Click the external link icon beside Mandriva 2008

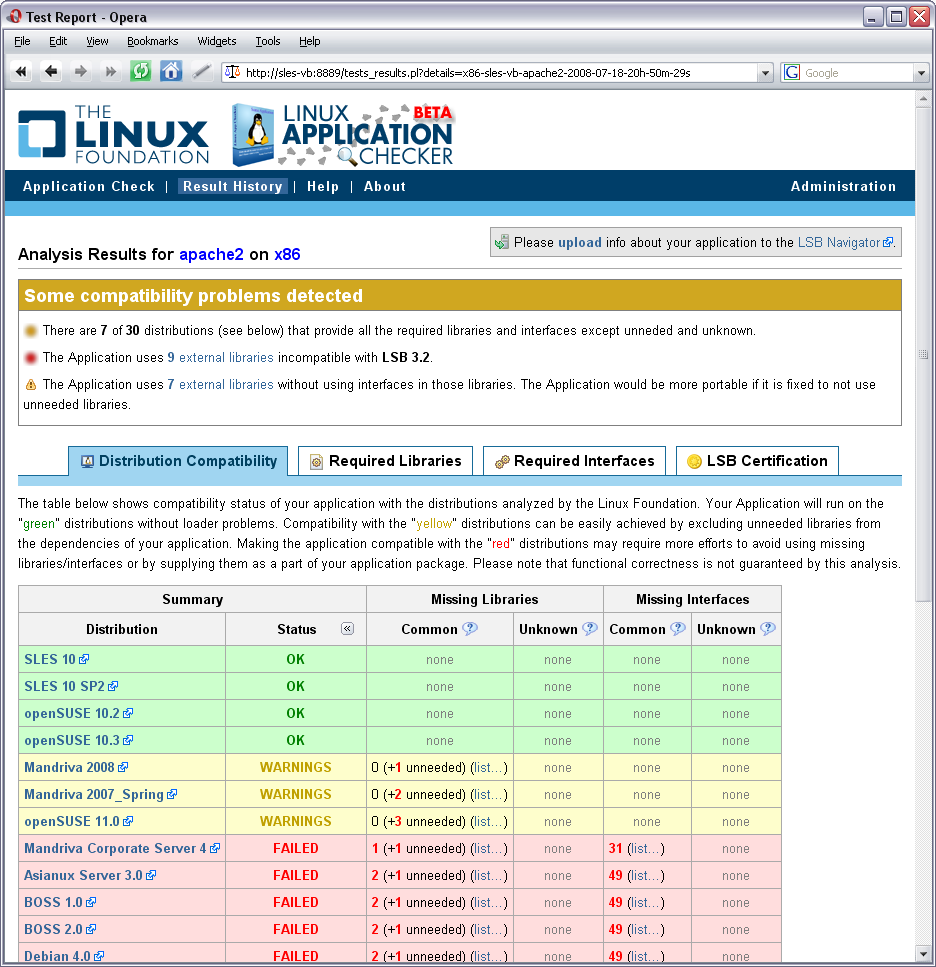(123, 767)
